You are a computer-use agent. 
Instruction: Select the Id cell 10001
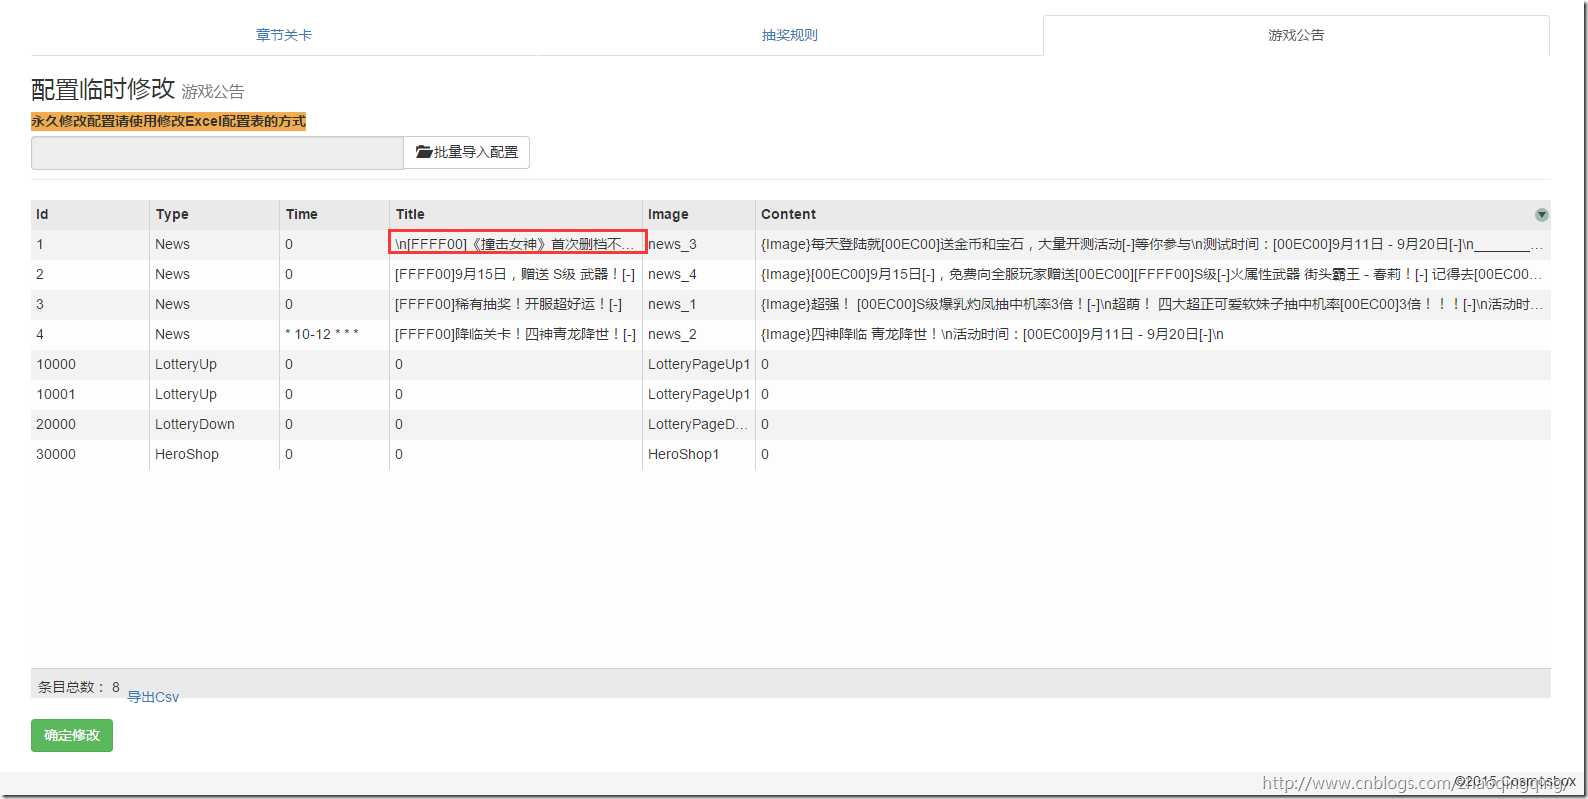pos(90,394)
